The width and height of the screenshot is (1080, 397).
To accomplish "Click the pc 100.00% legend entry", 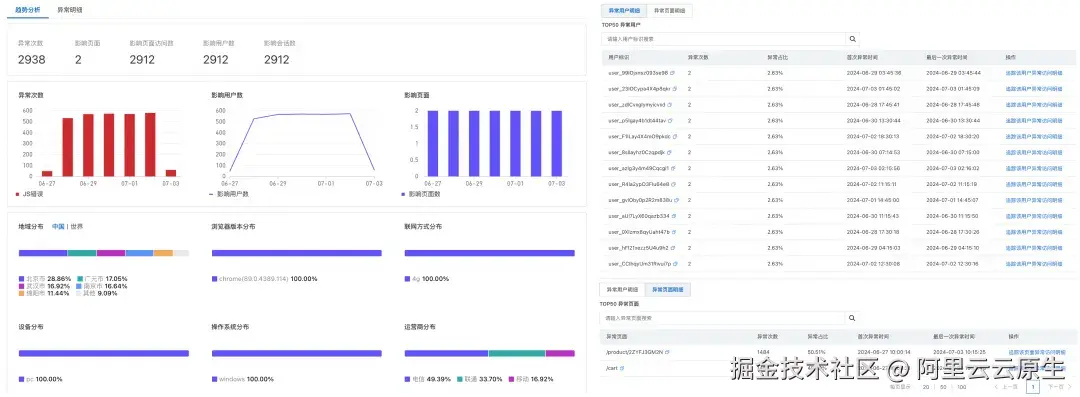I will point(41,379).
